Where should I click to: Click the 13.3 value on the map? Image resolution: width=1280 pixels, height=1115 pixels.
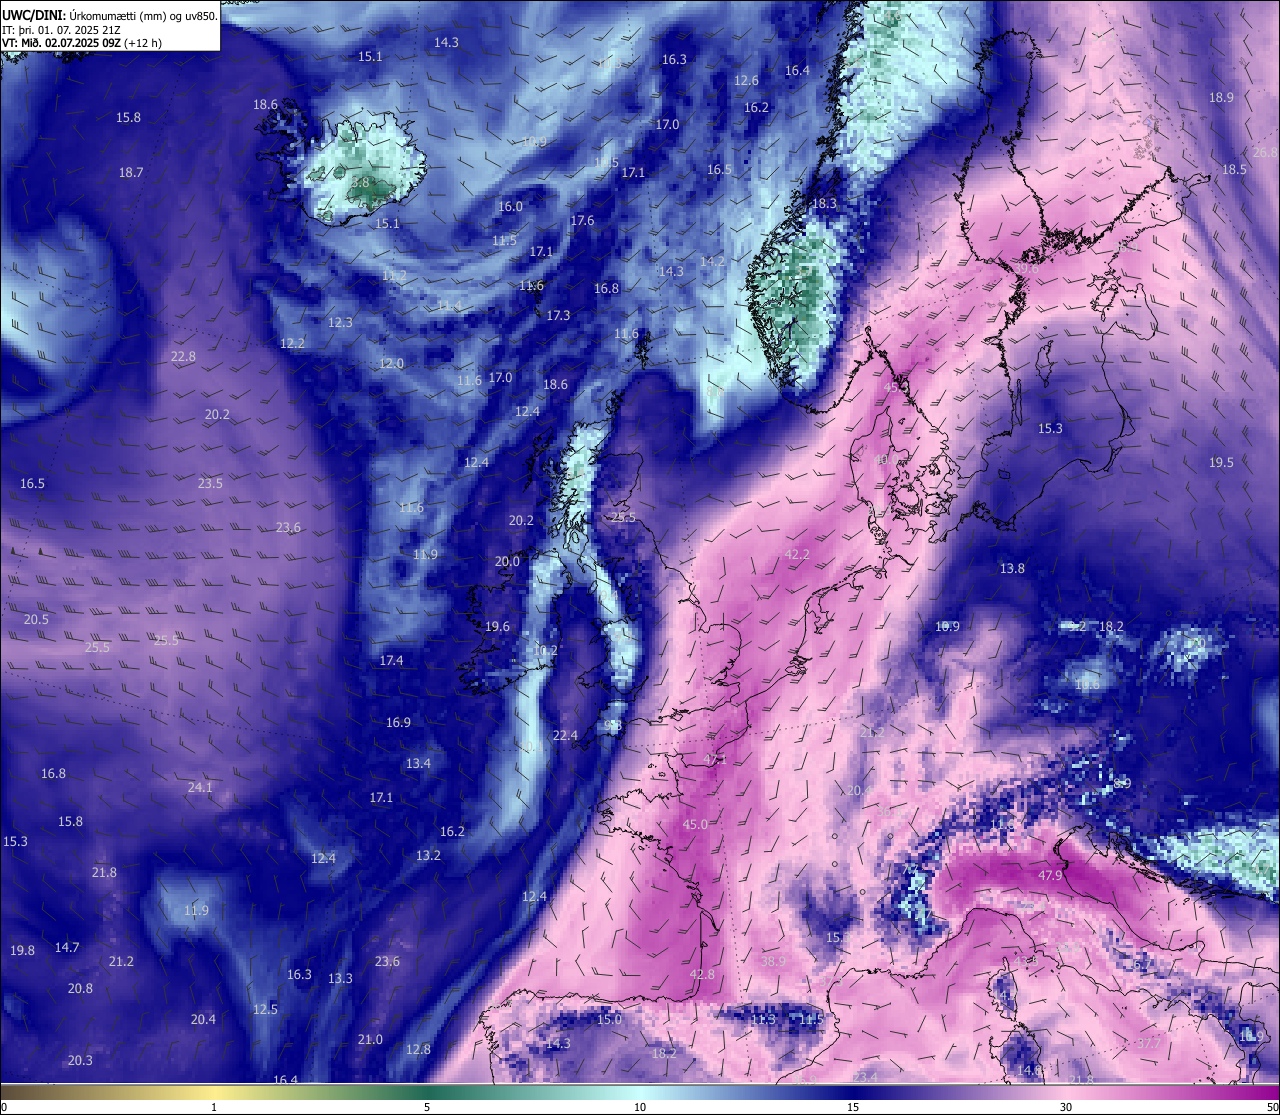(340, 978)
